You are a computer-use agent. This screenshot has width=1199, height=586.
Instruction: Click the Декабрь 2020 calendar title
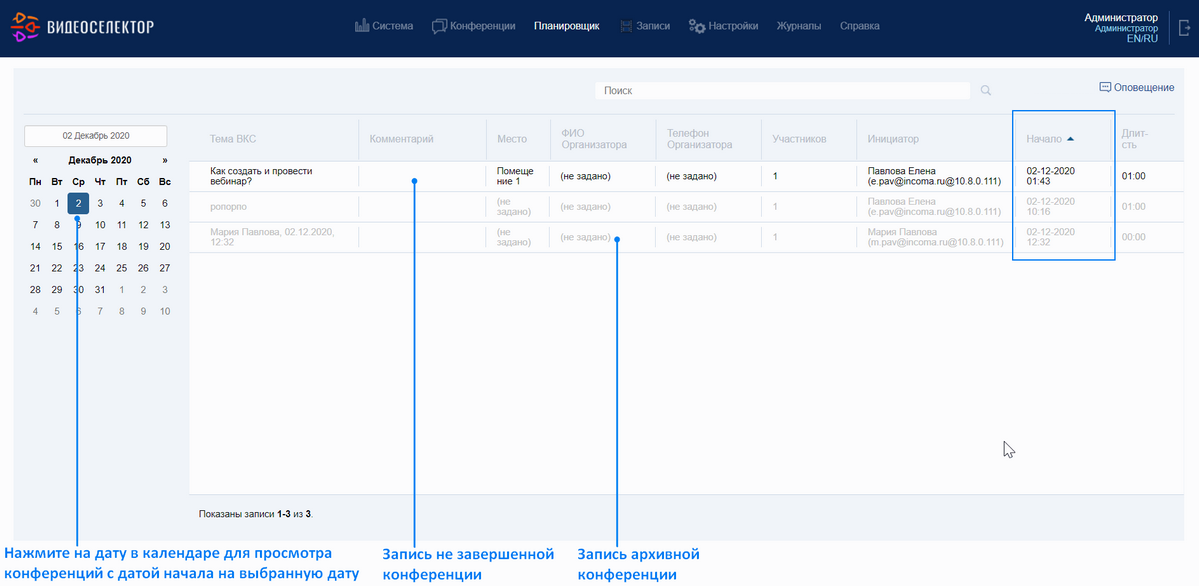coord(99,161)
